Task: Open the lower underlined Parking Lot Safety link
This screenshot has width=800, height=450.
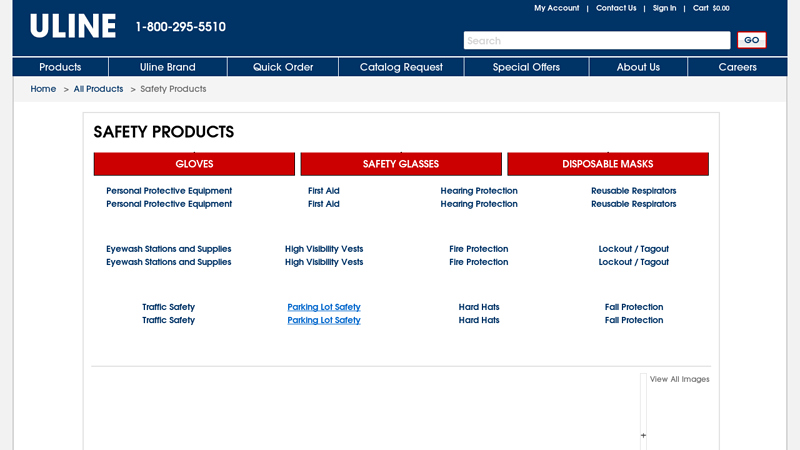Action: [324, 320]
